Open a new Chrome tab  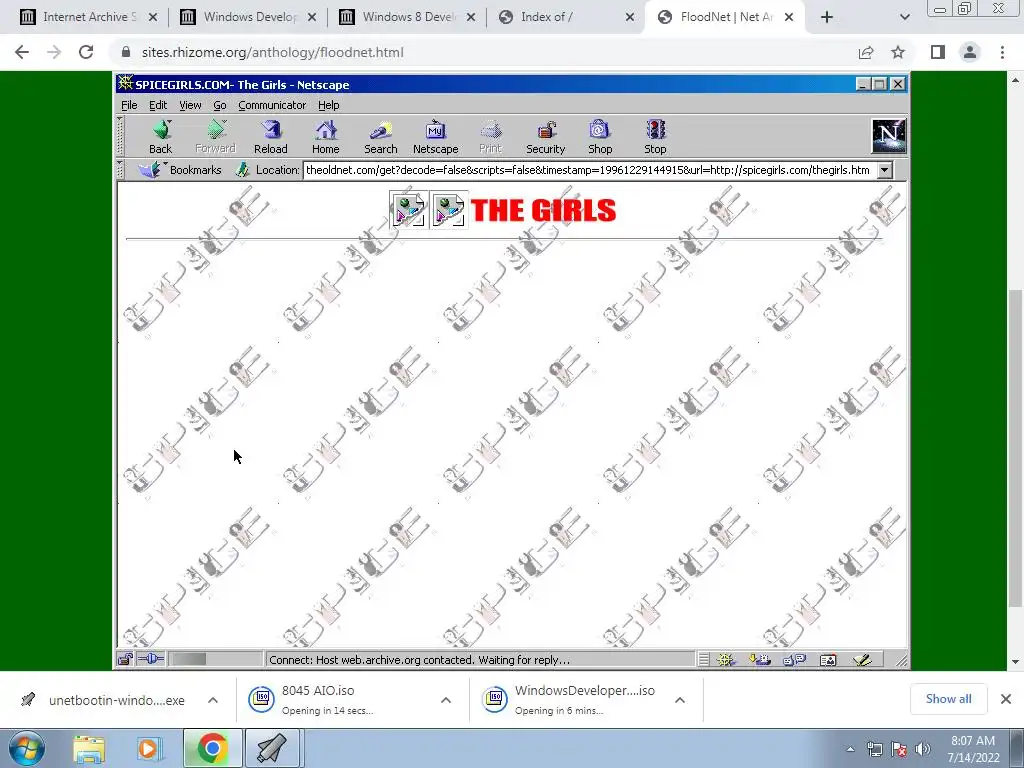pos(827,17)
